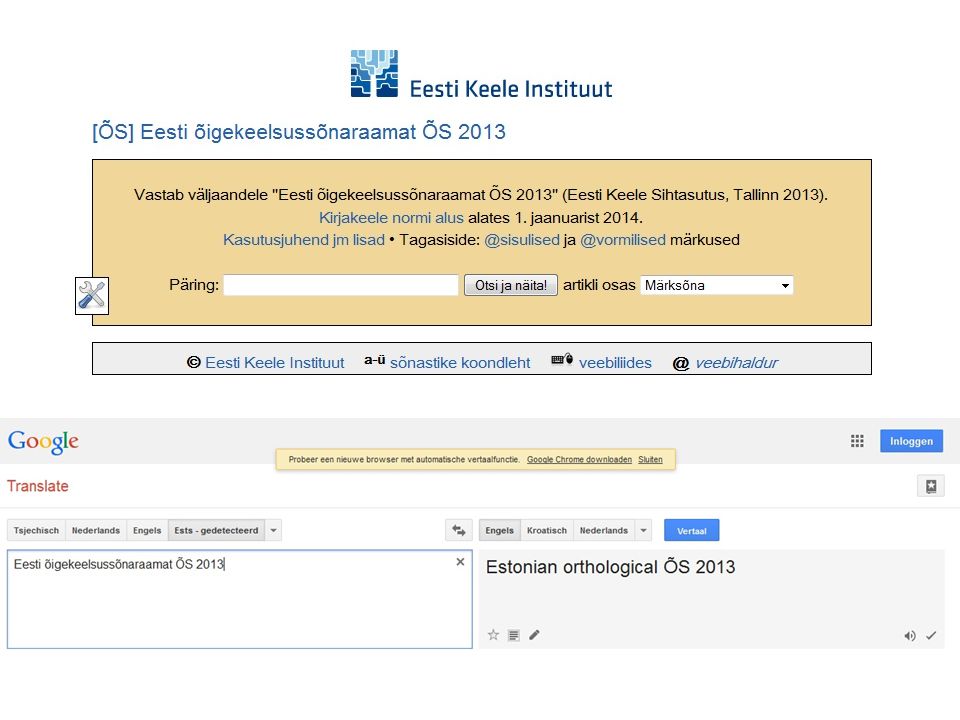The height and width of the screenshot is (720, 960).
Task: Click the Inloggen button
Action: tap(911, 441)
